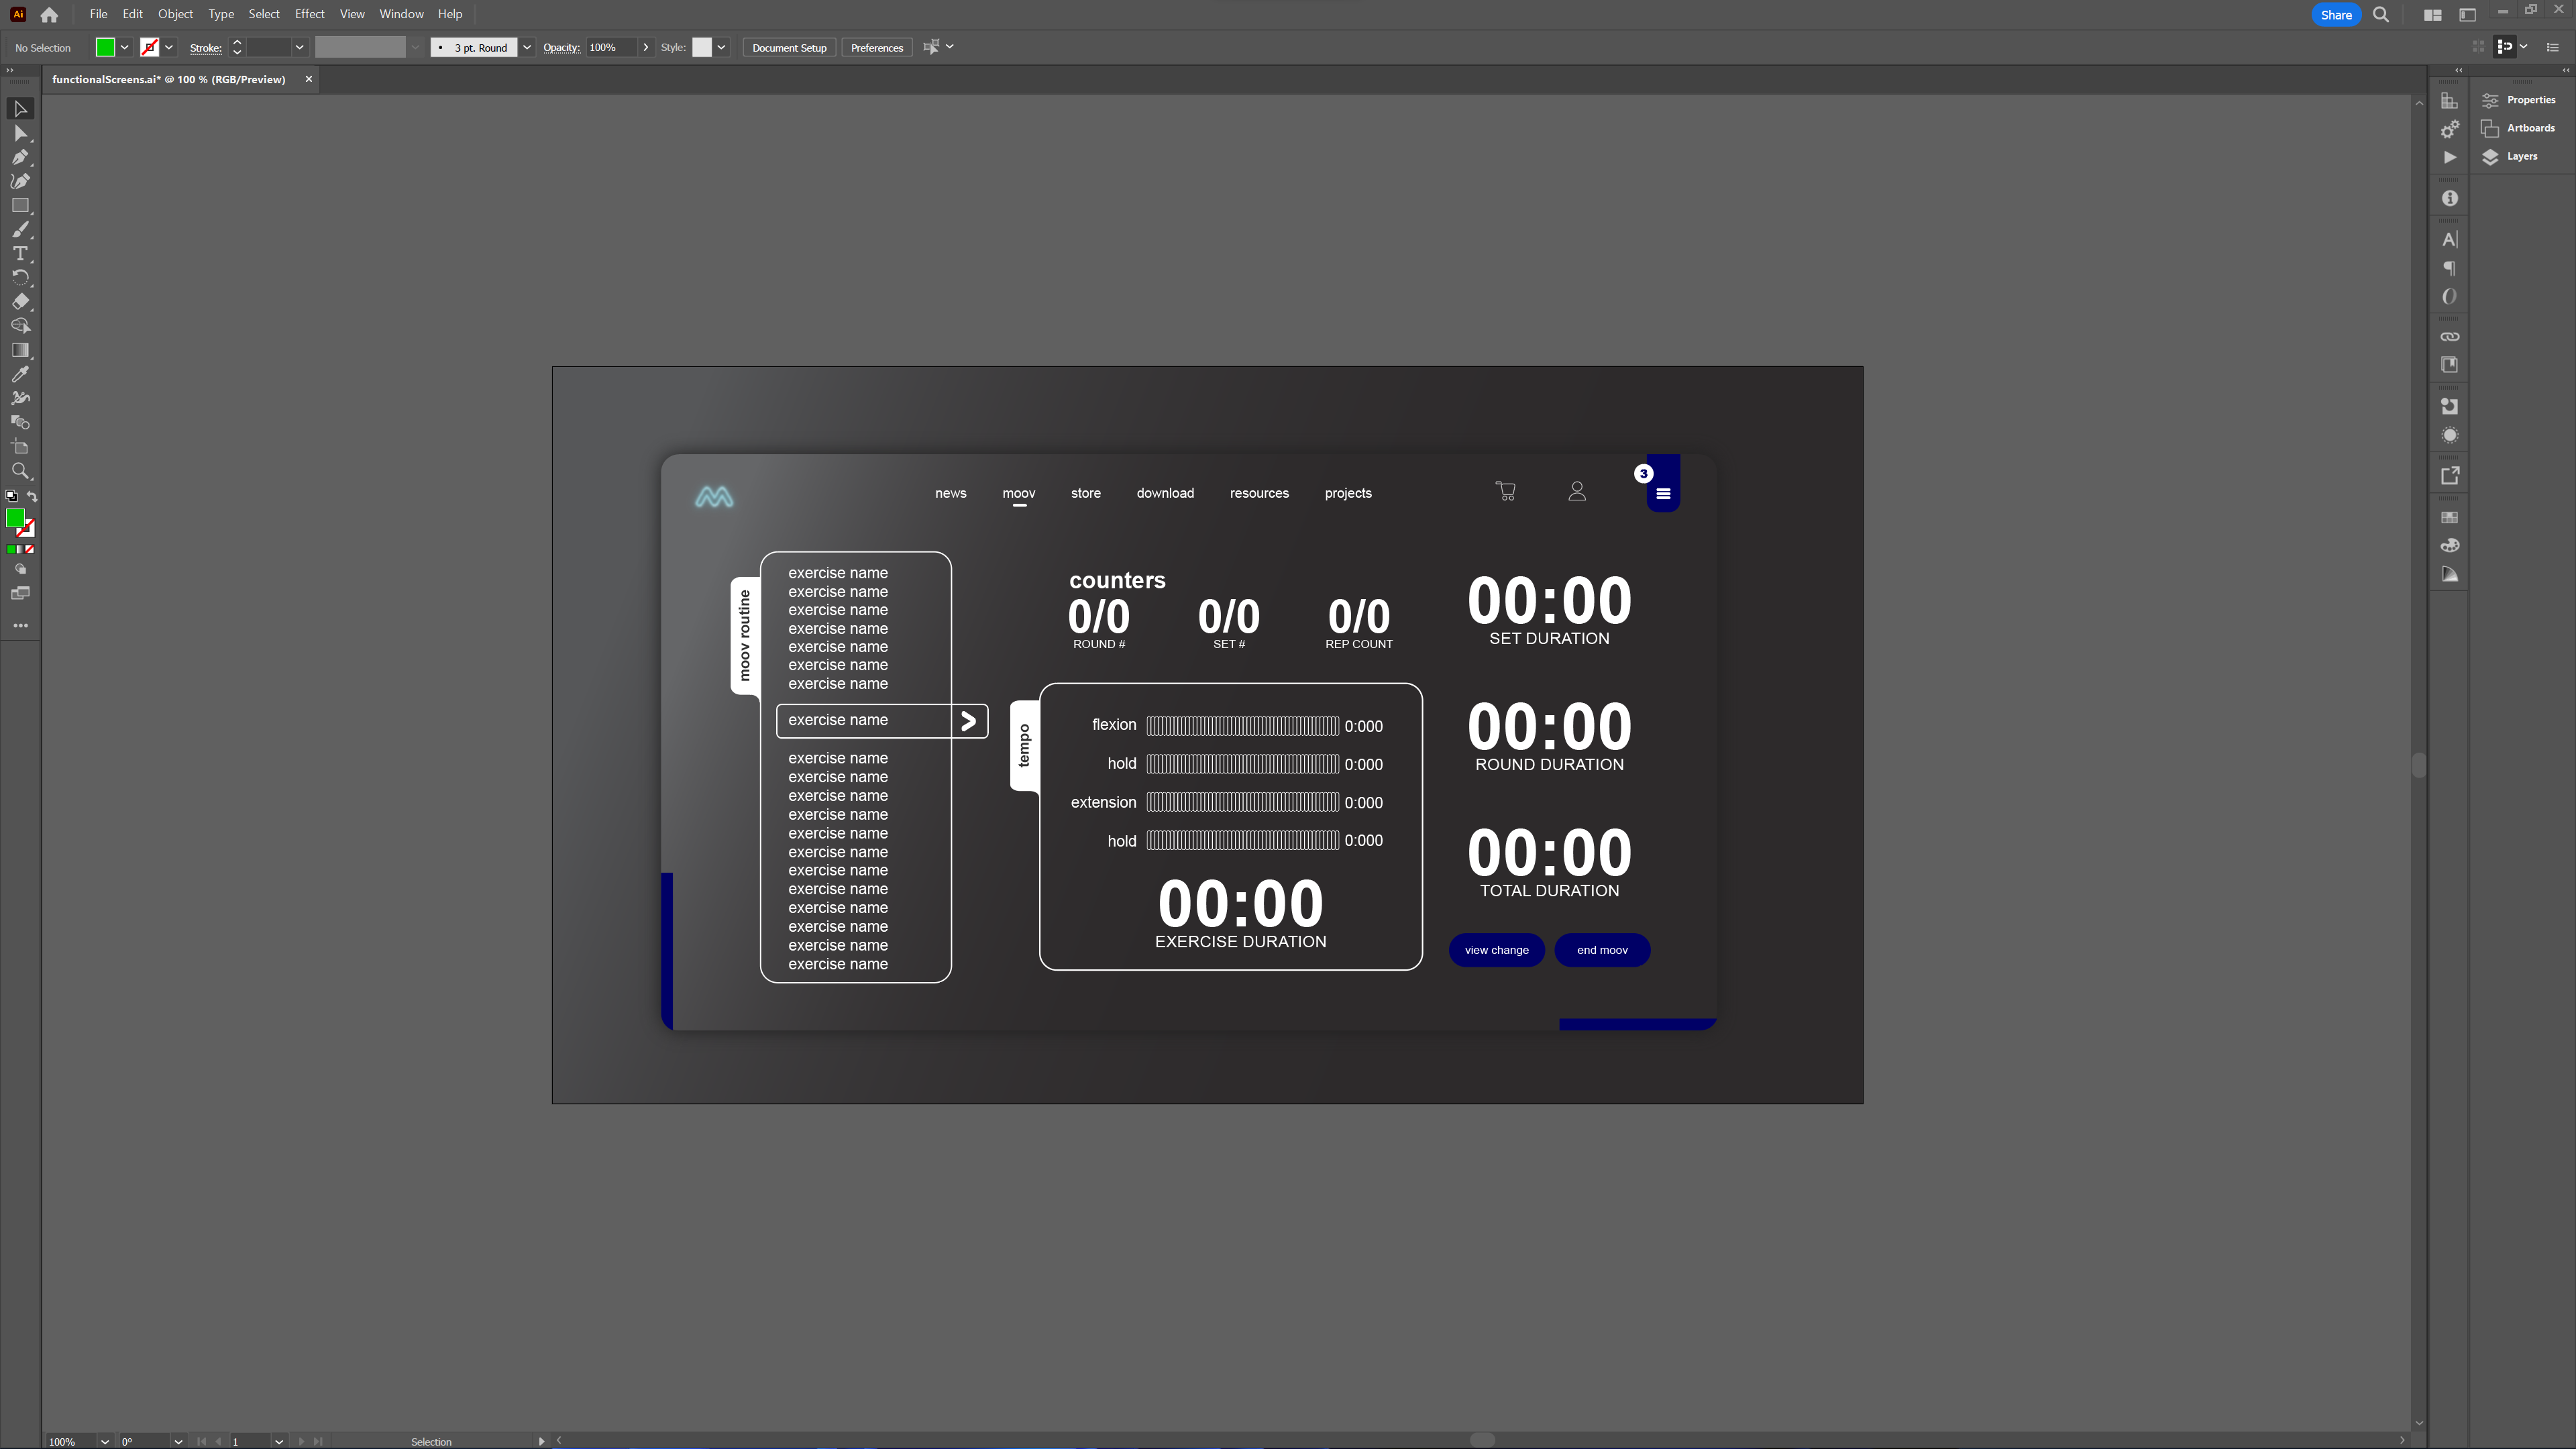Select the Zoom tool
The height and width of the screenshot is (1449, 2576).
point(20,470)
